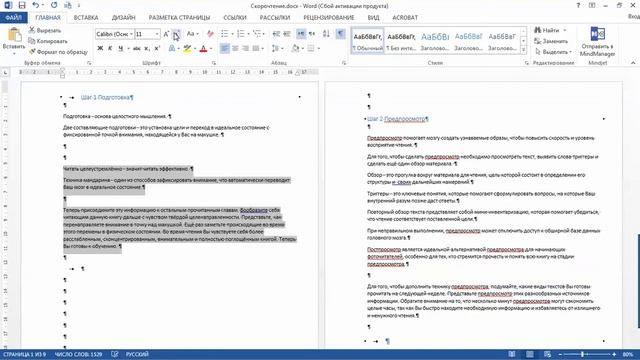Click the decrease indent icon

point(276,34)
